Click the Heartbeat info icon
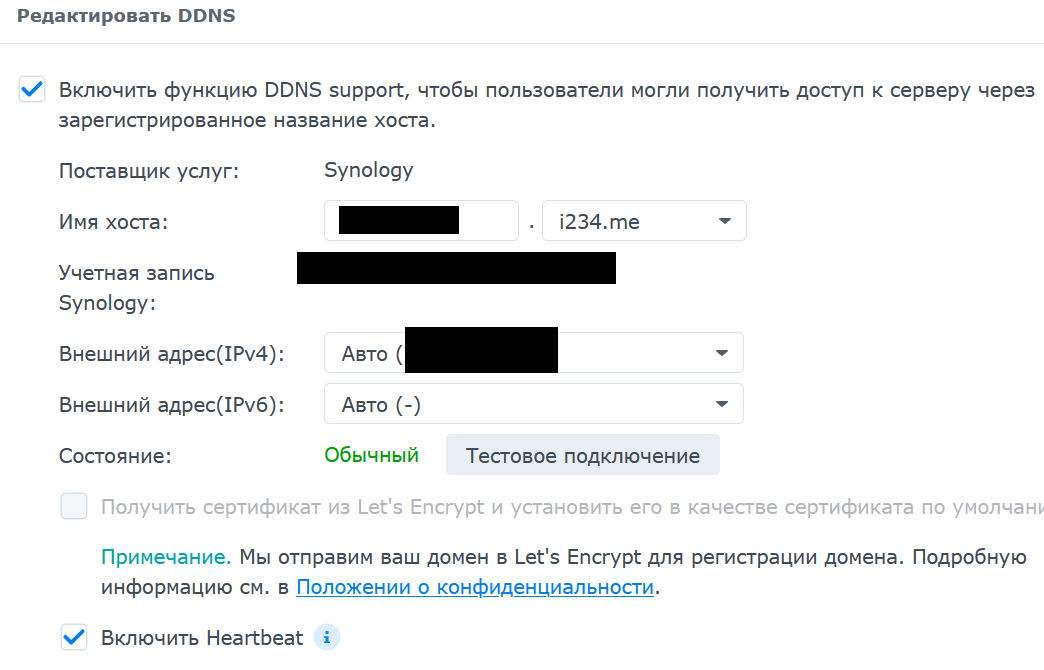The width and height of the screenshot is (1044, 670). tap(327, 637)
